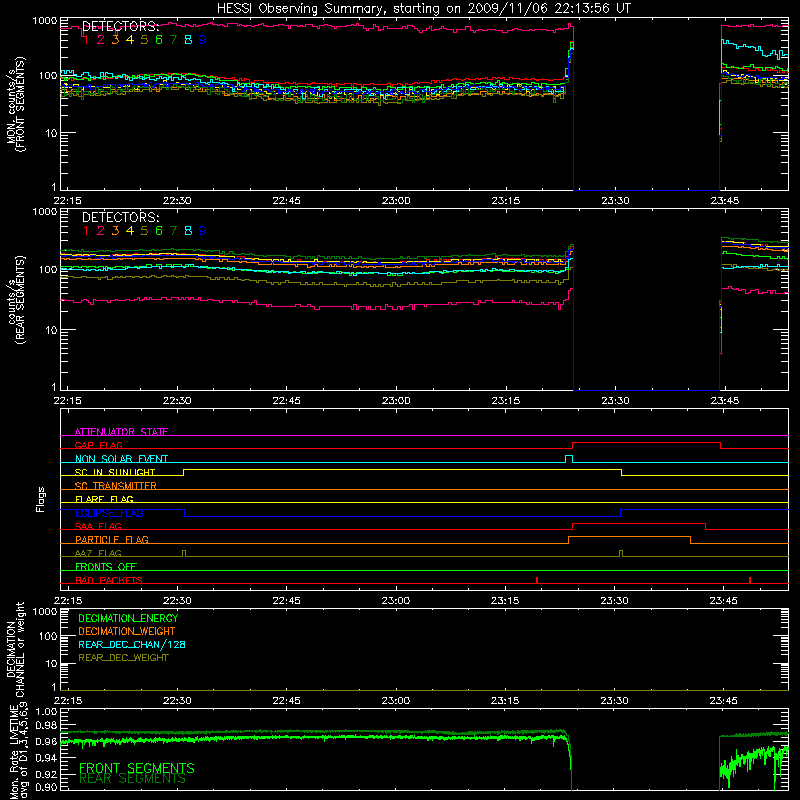
Task: Select green detector 6 in front segments legend
Action: 159,40
